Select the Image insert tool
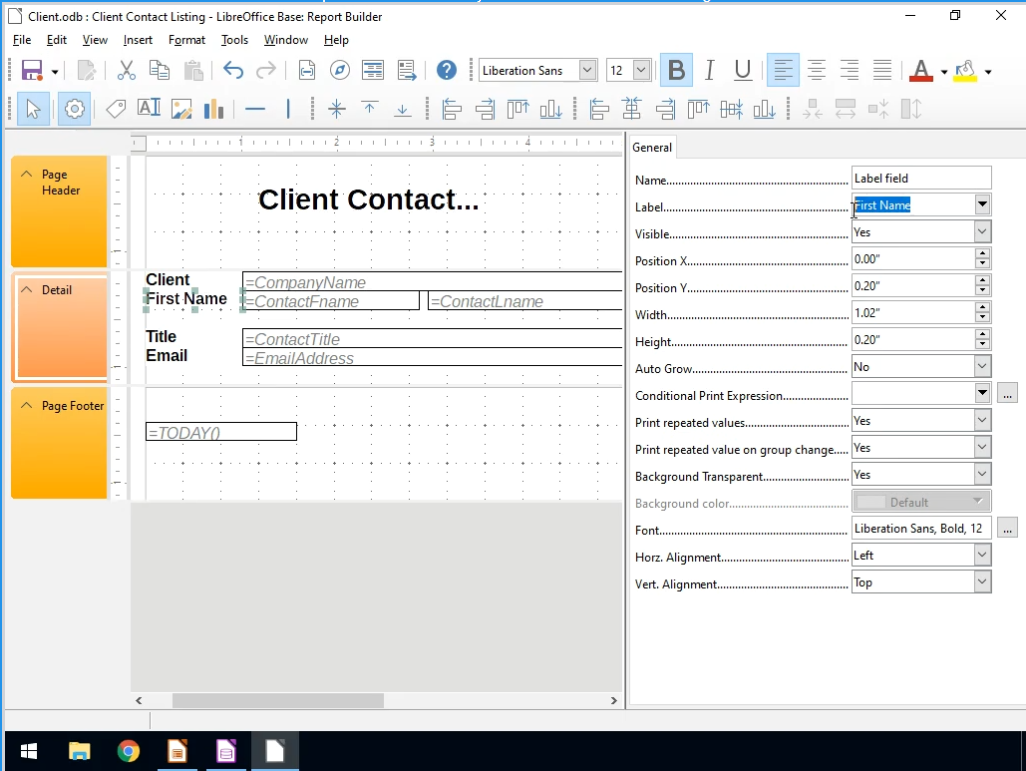 coord(181,109)
